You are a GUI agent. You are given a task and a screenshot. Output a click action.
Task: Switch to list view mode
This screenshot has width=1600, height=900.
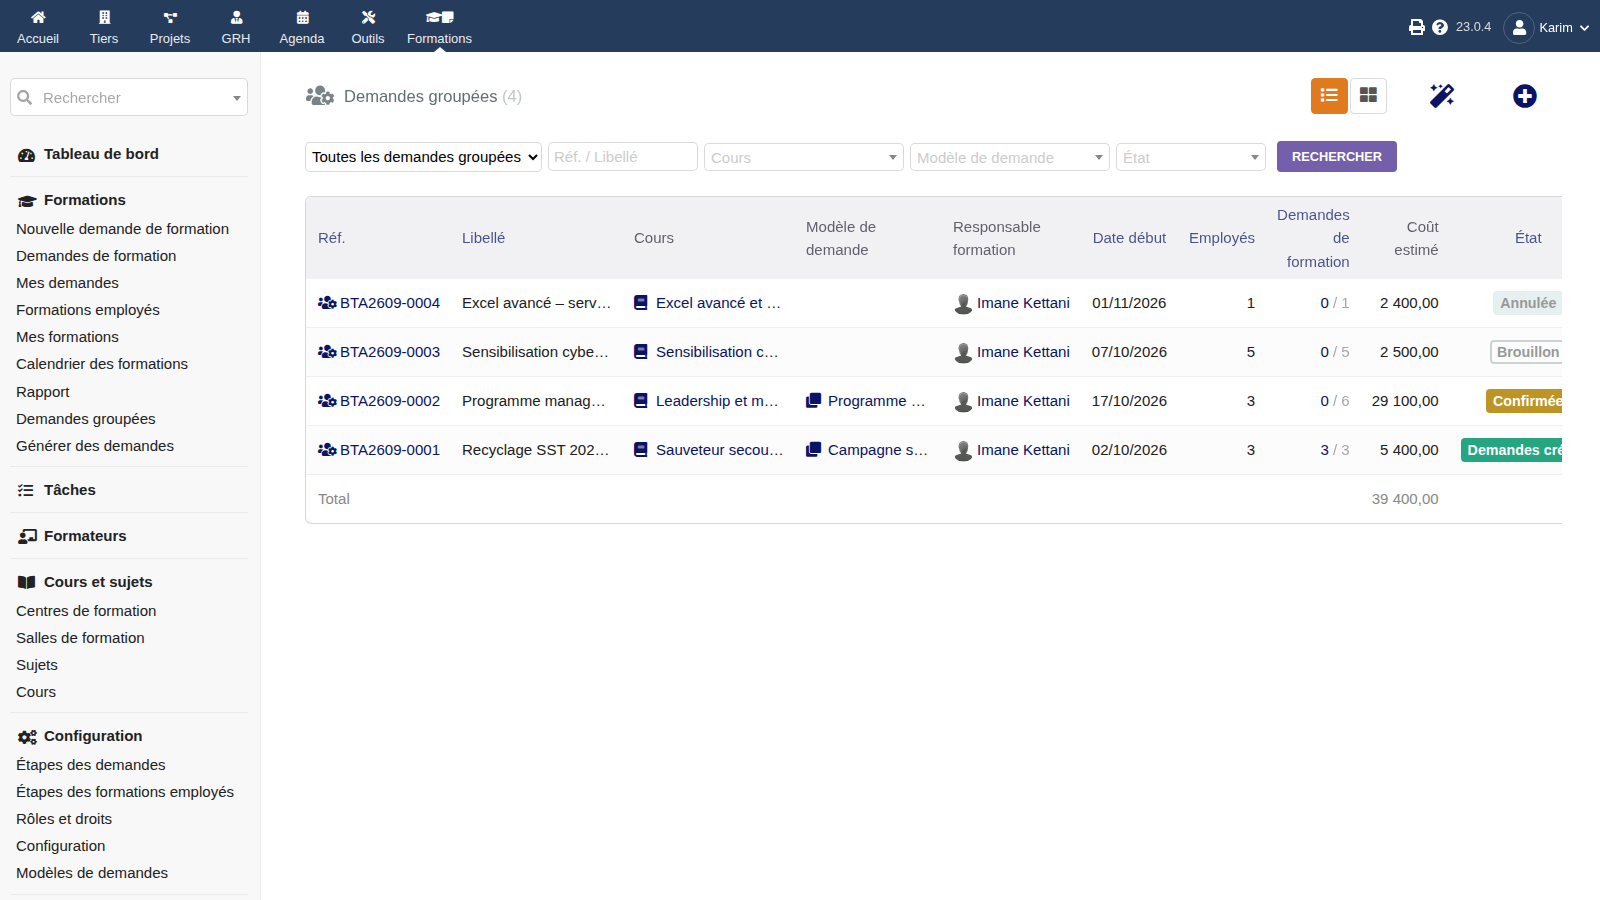pos(1329,96)
